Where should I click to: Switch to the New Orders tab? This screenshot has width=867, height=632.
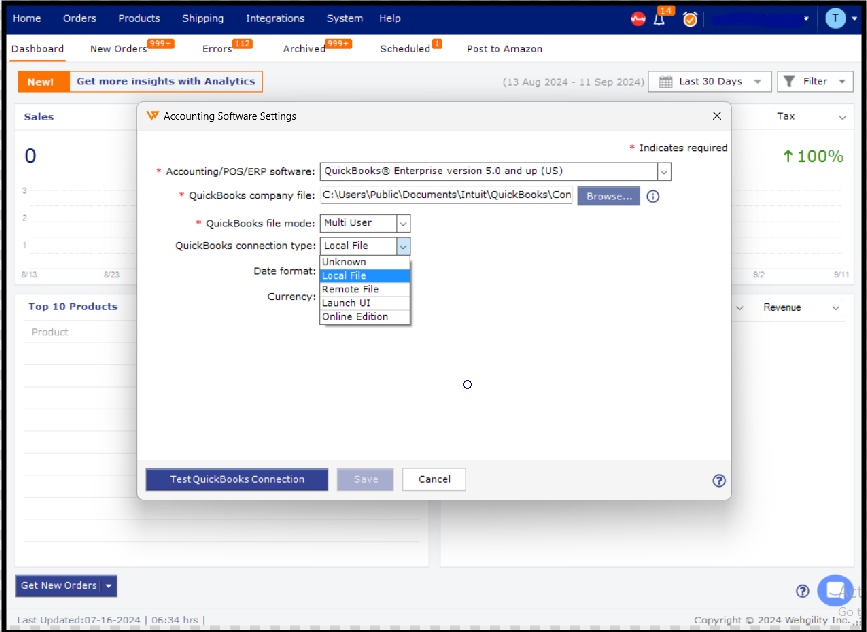[118, 49]
